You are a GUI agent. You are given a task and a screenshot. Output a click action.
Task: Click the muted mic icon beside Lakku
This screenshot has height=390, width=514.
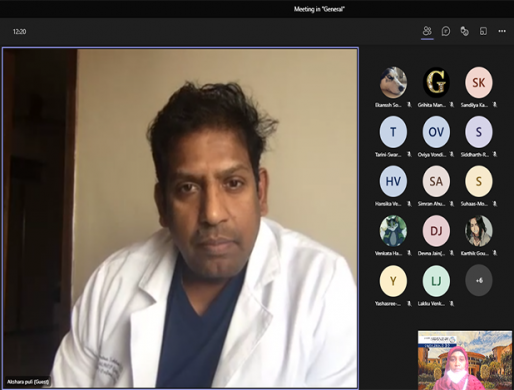click(452, 303)
